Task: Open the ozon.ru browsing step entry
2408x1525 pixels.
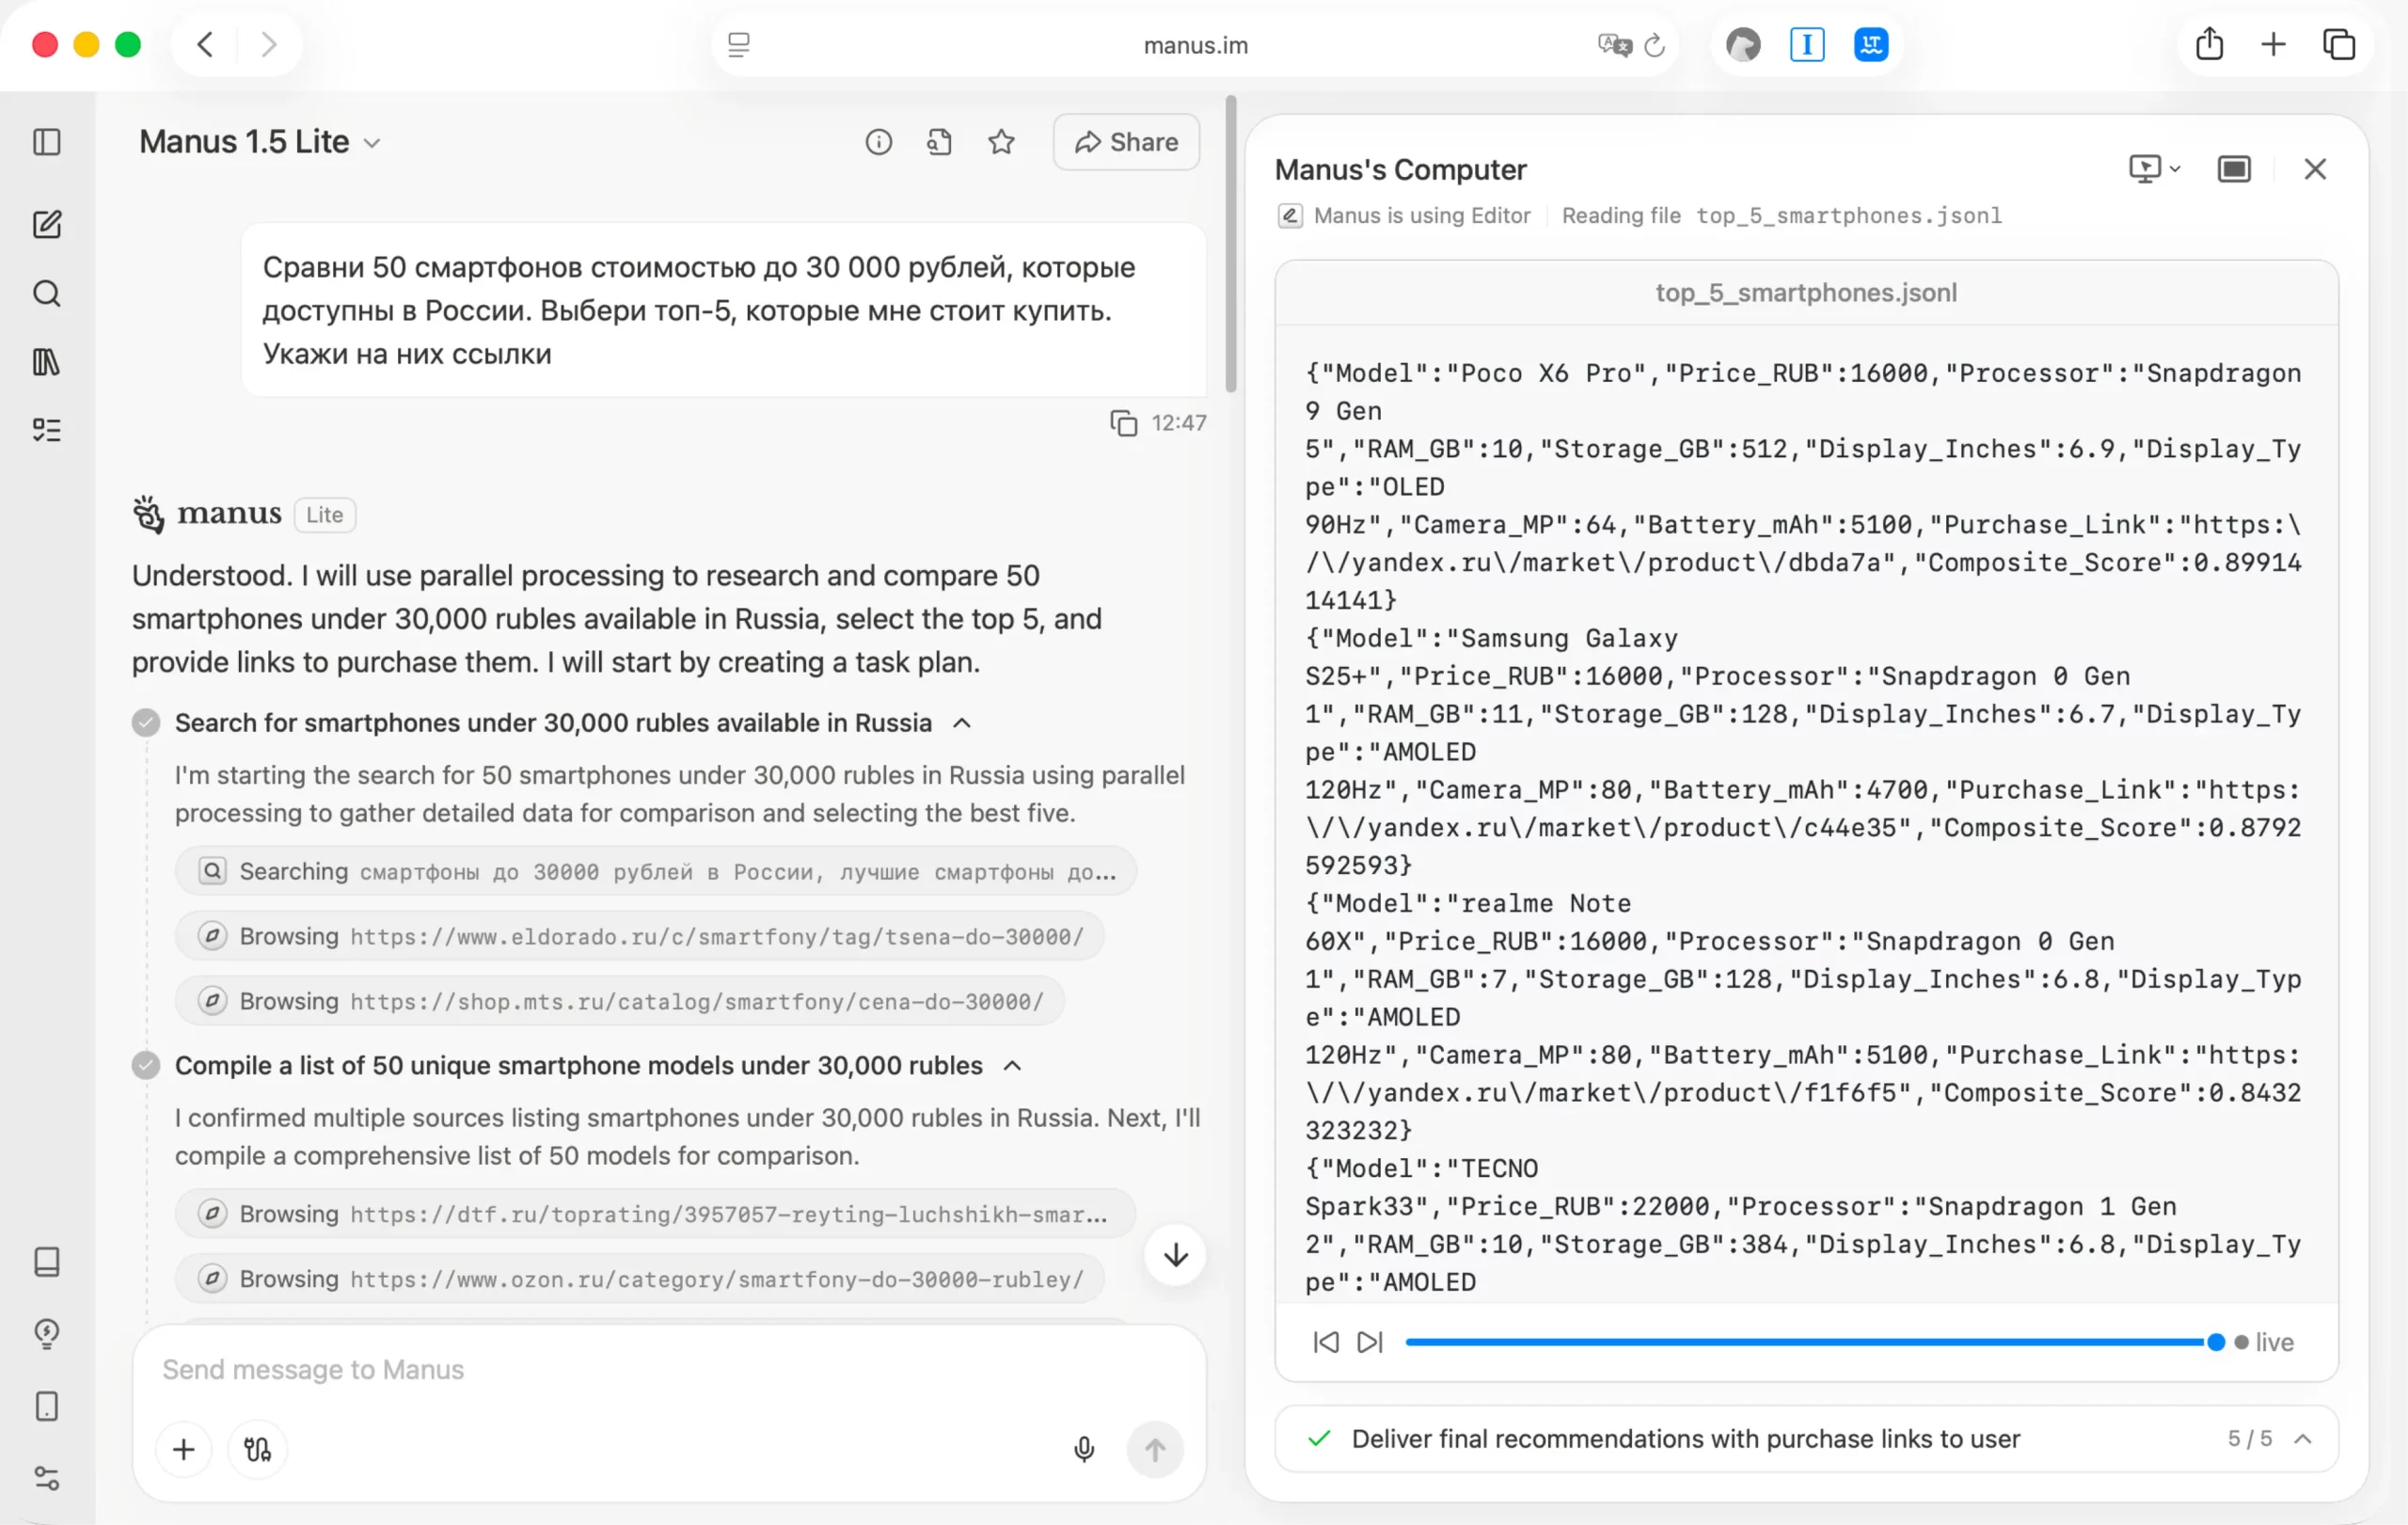Action: click(640, 1279)
